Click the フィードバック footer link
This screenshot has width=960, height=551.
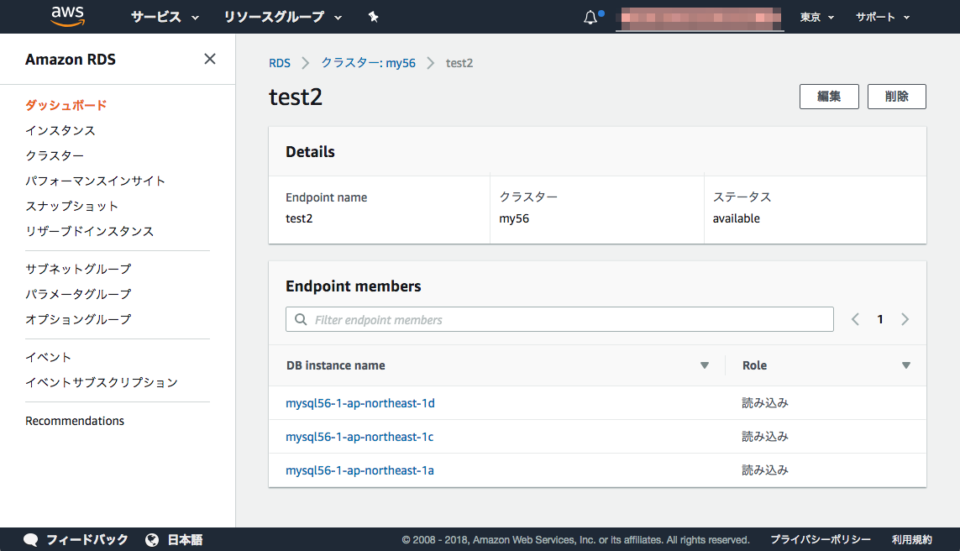[x=87, y=539]
